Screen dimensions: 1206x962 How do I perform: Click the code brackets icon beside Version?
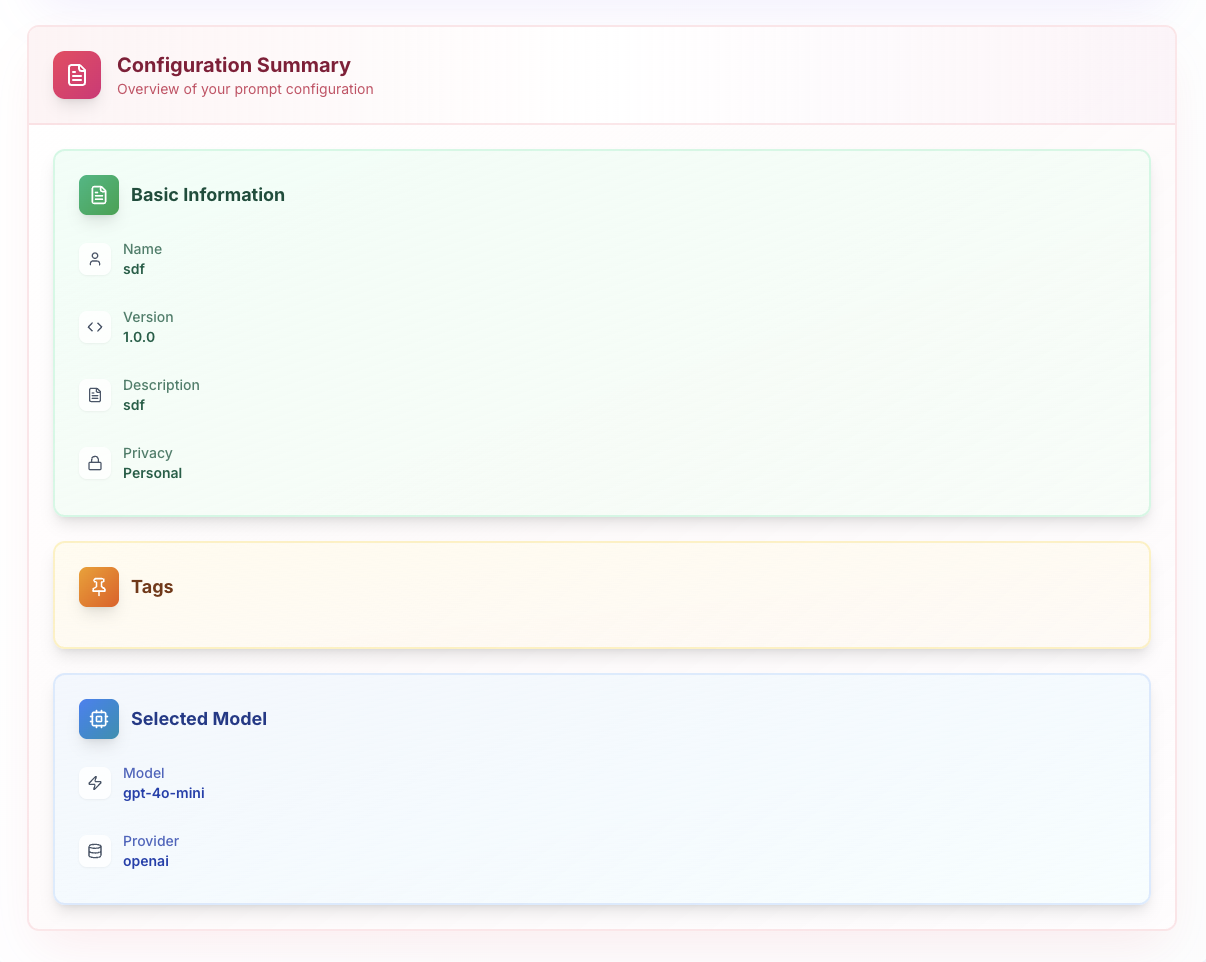(95, 327)
